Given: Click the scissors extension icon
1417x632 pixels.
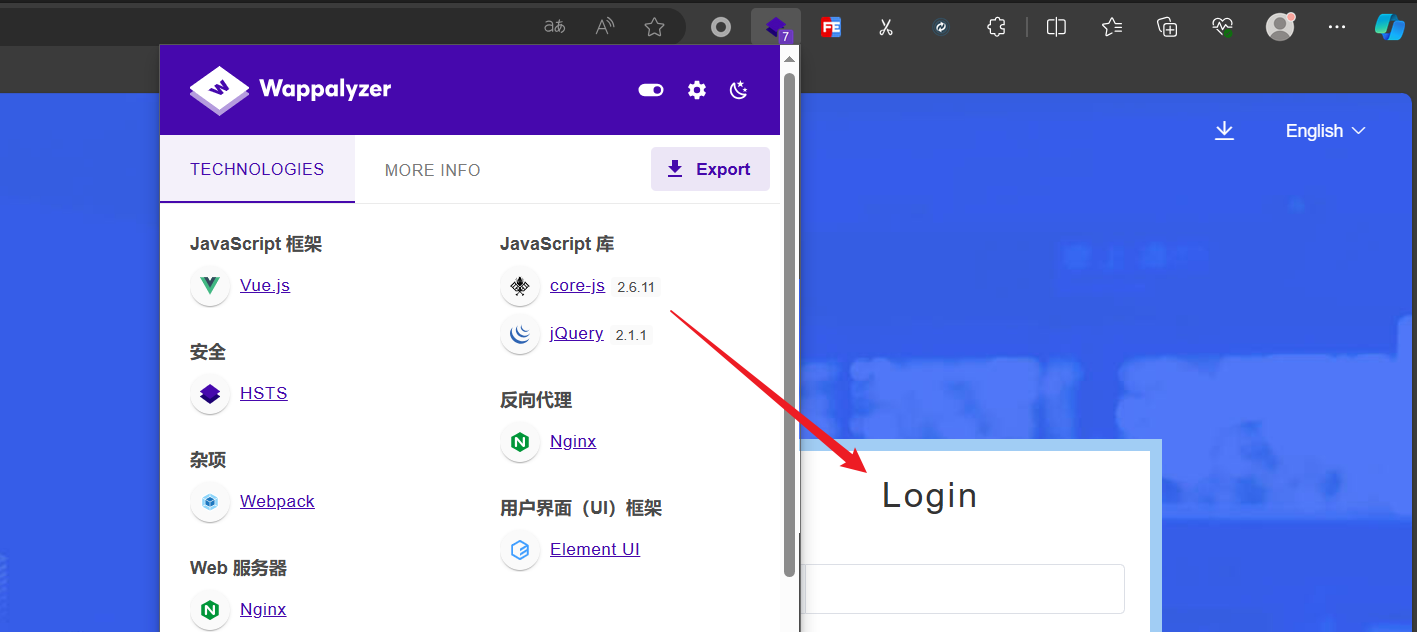Looking at the screenshot, I should pos(885,27).
